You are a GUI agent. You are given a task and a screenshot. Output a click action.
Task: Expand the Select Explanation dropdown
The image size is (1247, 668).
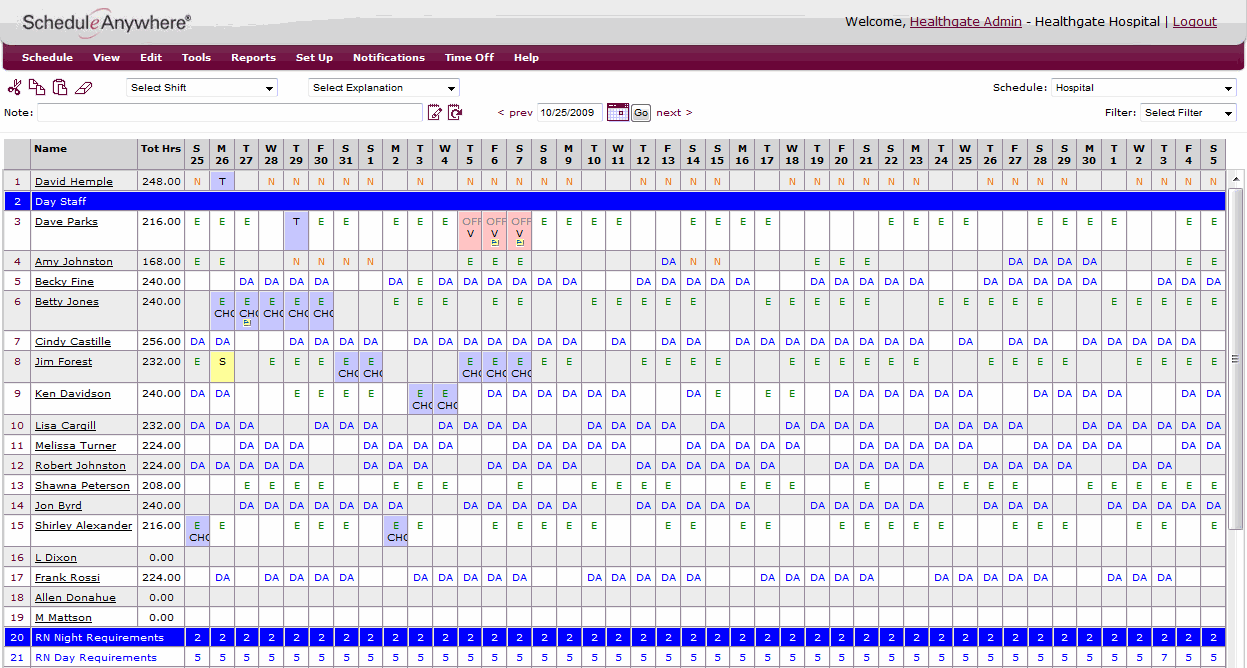tap(383, 88)
